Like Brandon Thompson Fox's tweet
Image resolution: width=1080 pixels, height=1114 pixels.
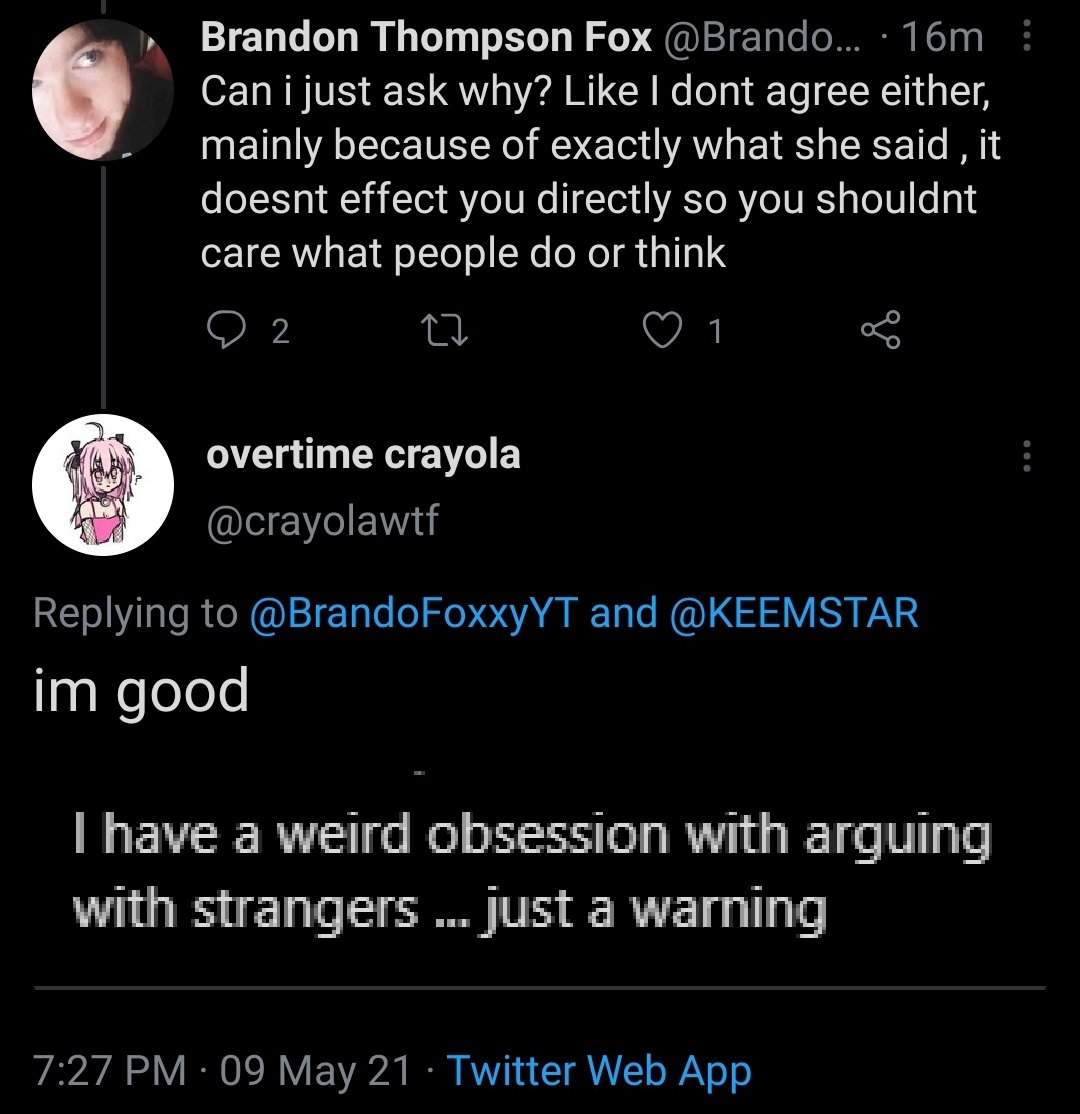pyautogui.click(x=659, y=331)
